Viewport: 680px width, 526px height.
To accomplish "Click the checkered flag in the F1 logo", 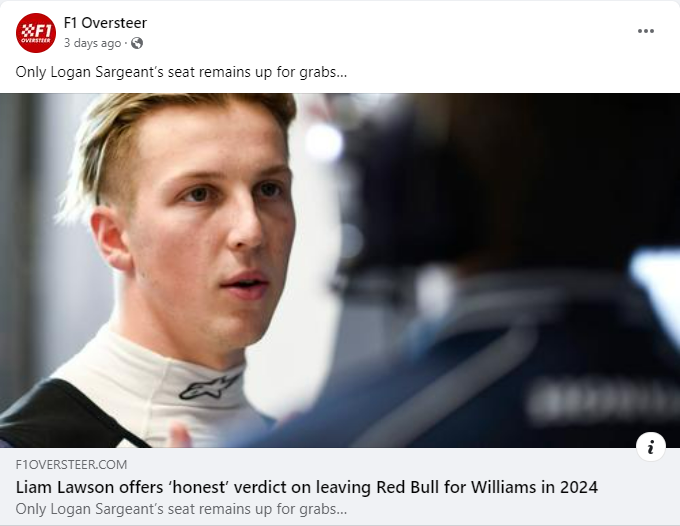I will (28, 30).
